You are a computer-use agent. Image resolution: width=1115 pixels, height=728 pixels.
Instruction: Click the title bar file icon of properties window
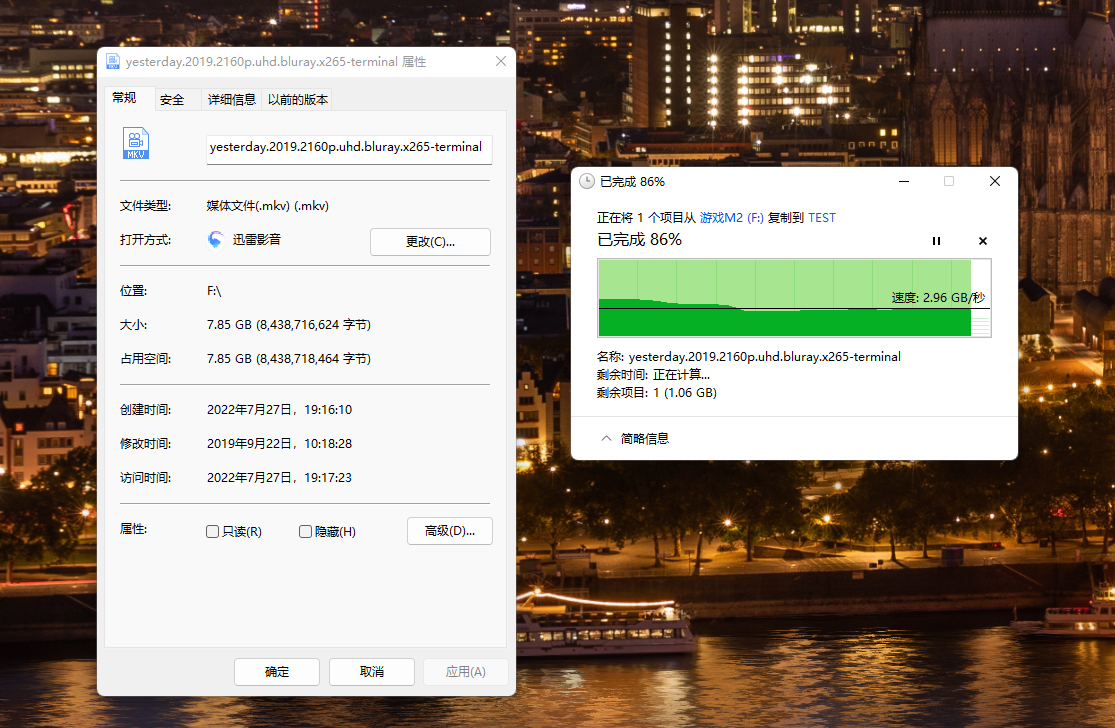[x=113, y=62]
